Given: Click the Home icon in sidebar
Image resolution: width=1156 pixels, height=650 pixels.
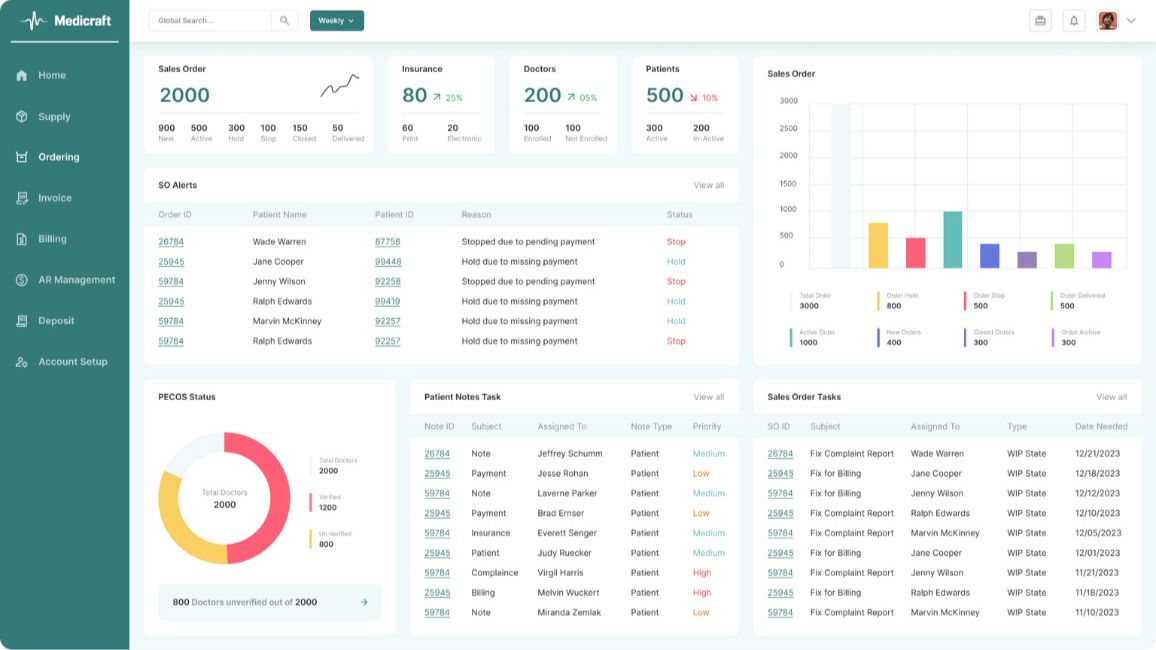Looking at the screenshot, I should 22,75.
